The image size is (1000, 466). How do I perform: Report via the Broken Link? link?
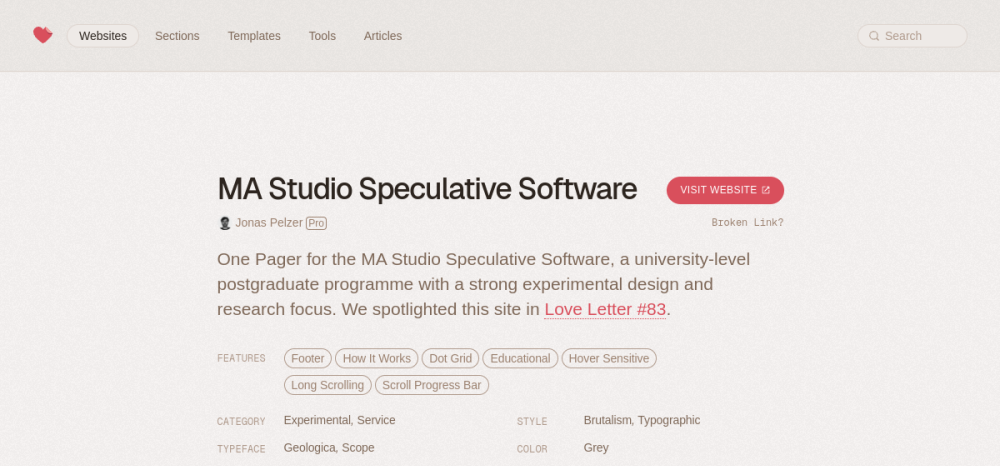747,222
